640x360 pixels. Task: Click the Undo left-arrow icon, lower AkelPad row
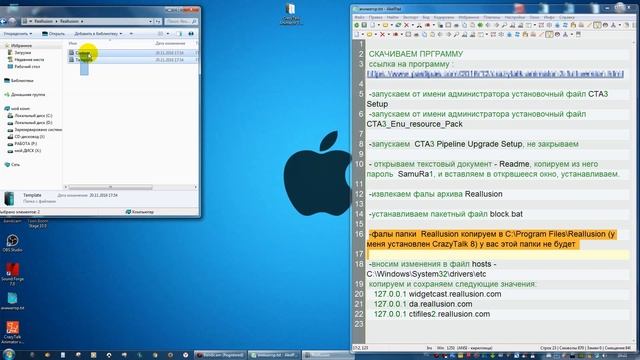(440, 34)
